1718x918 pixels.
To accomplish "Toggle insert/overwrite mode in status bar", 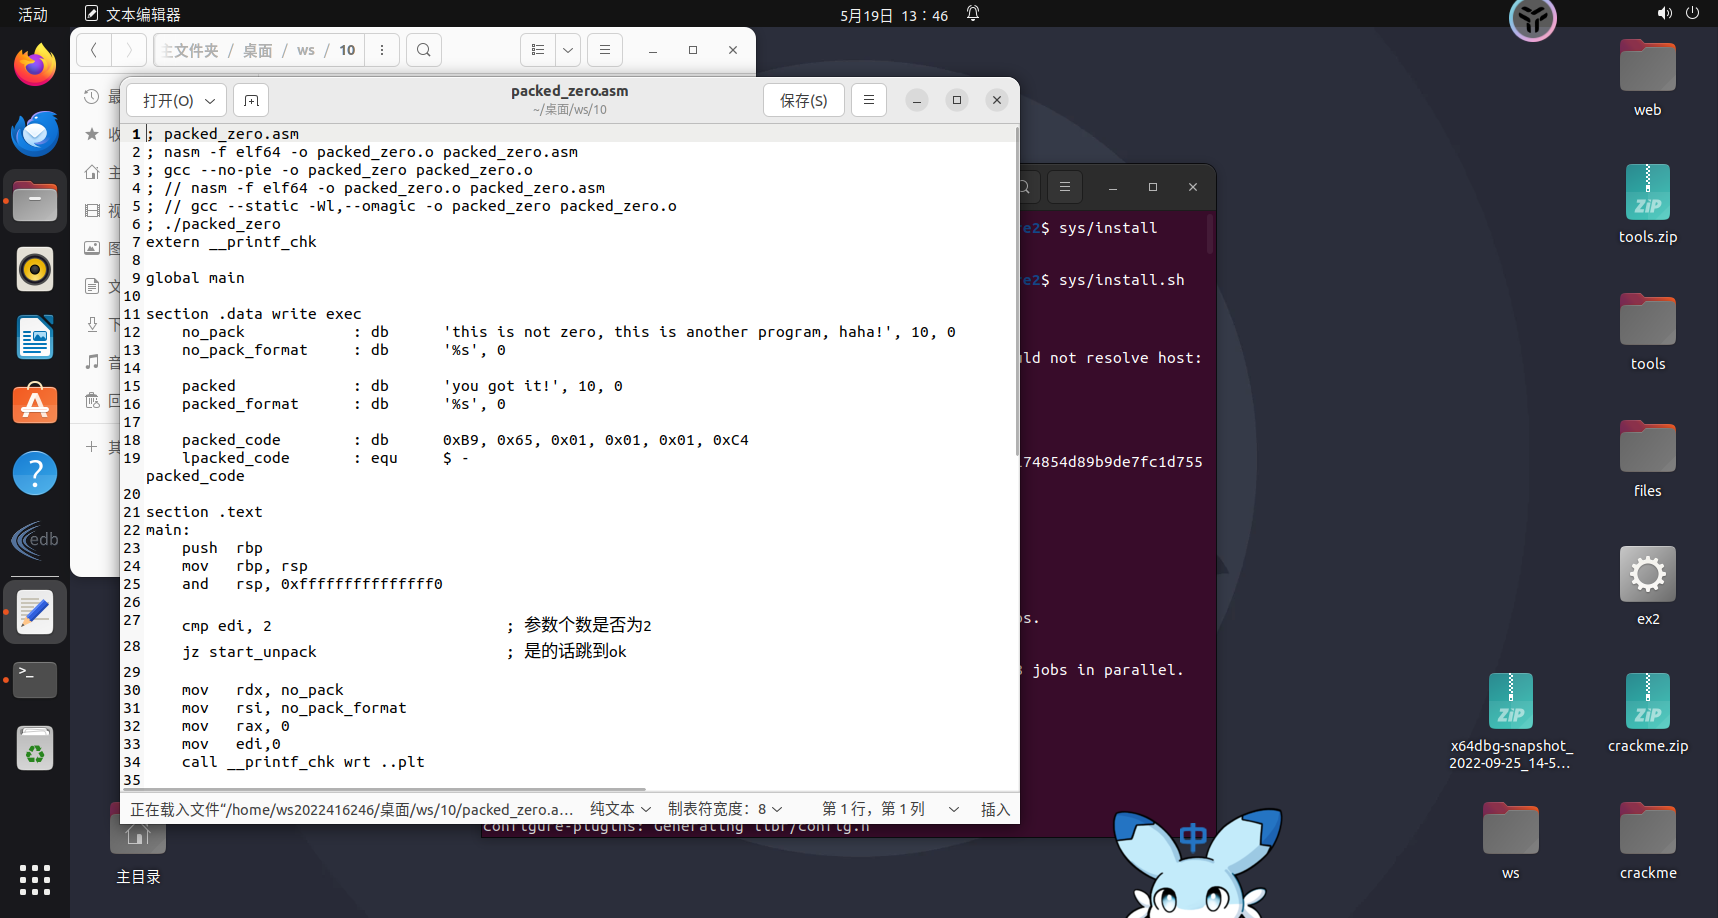I will pyautogui.click(x=995, y=809).
